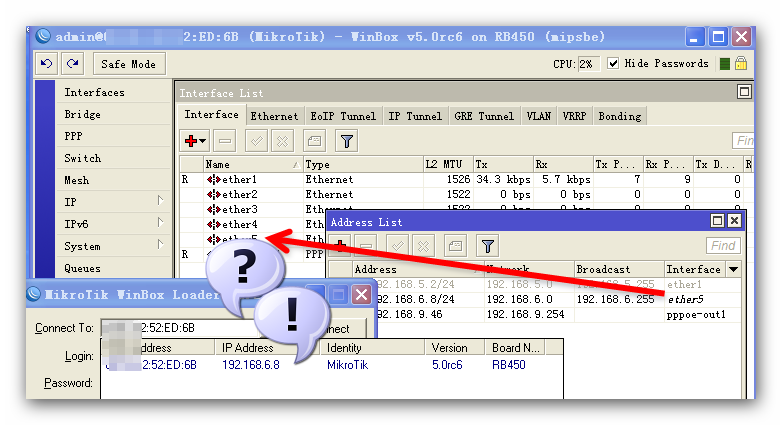Sort by the Type column header
The image size is (782, 425).
pyautogui.click(x=363, y=164)
